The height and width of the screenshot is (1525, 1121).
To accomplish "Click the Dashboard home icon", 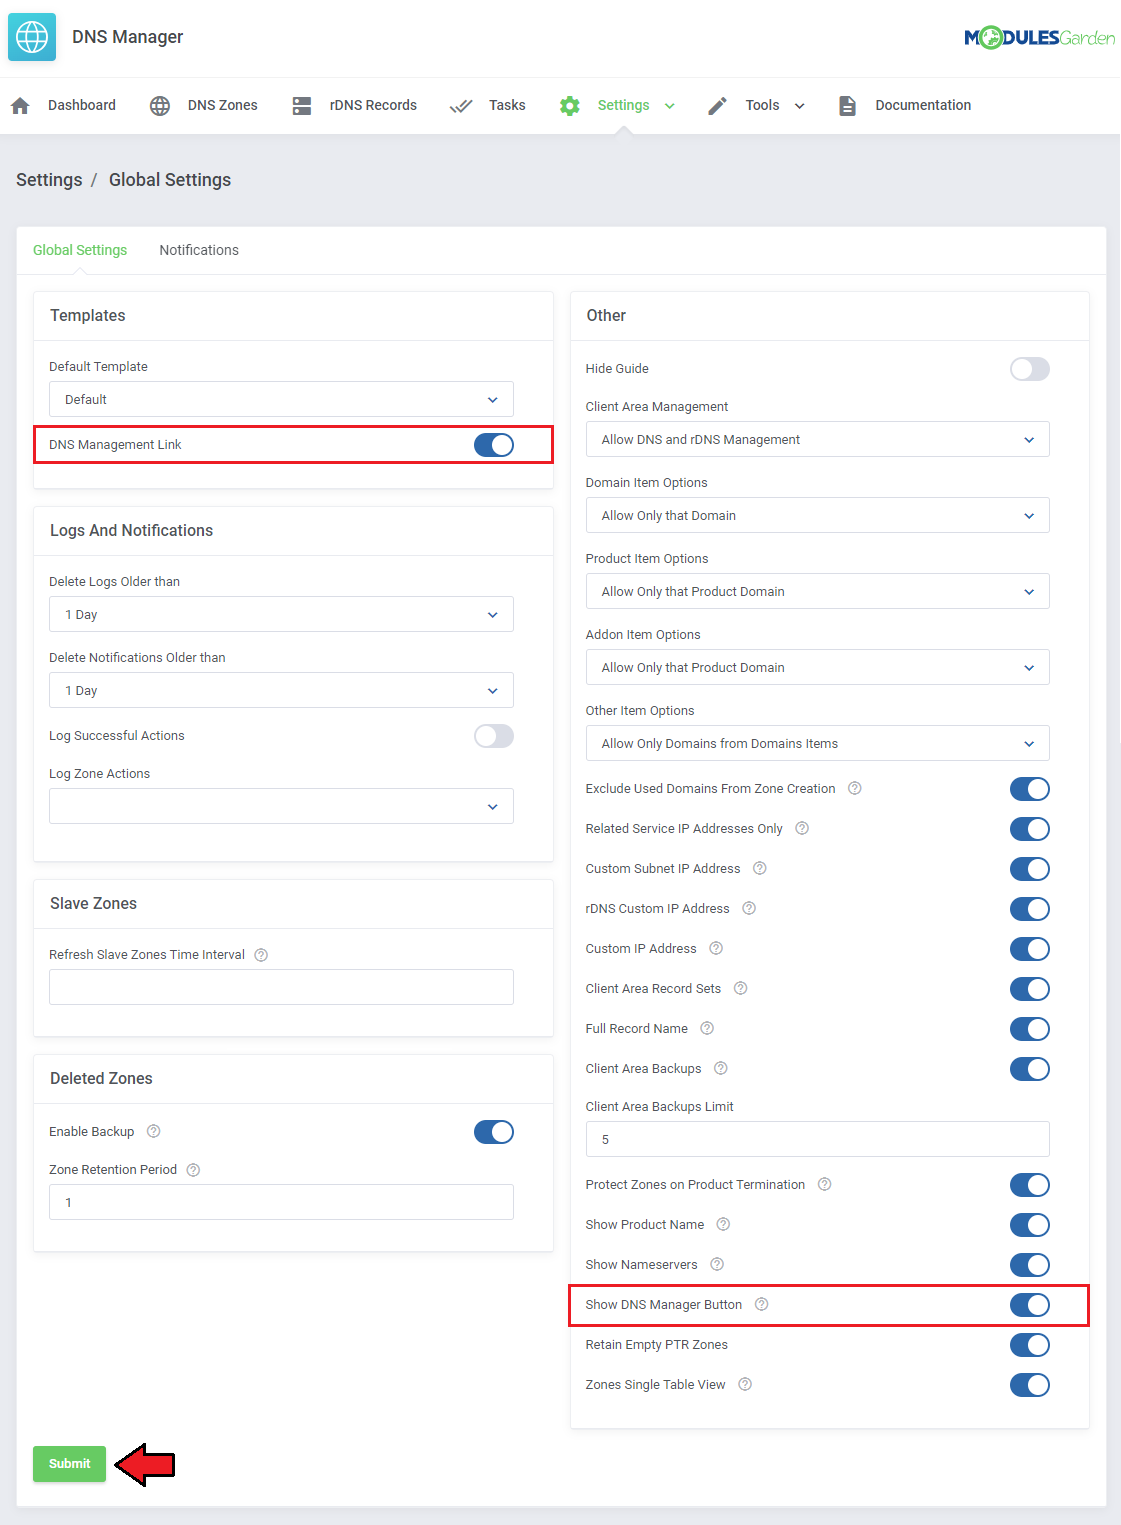I will pyautogui.click(x=20, y=105).
